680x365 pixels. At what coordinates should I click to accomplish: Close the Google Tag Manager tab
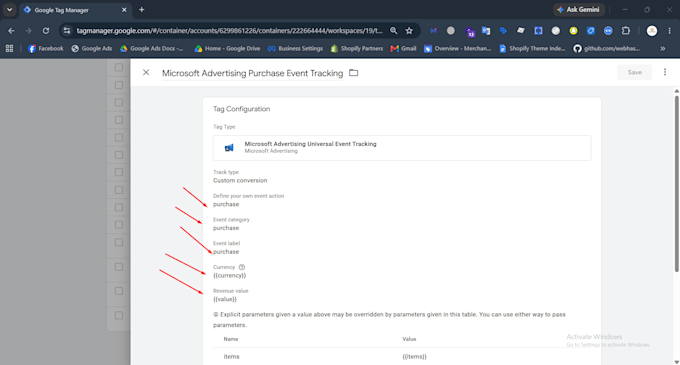click(x=124, y=10)
